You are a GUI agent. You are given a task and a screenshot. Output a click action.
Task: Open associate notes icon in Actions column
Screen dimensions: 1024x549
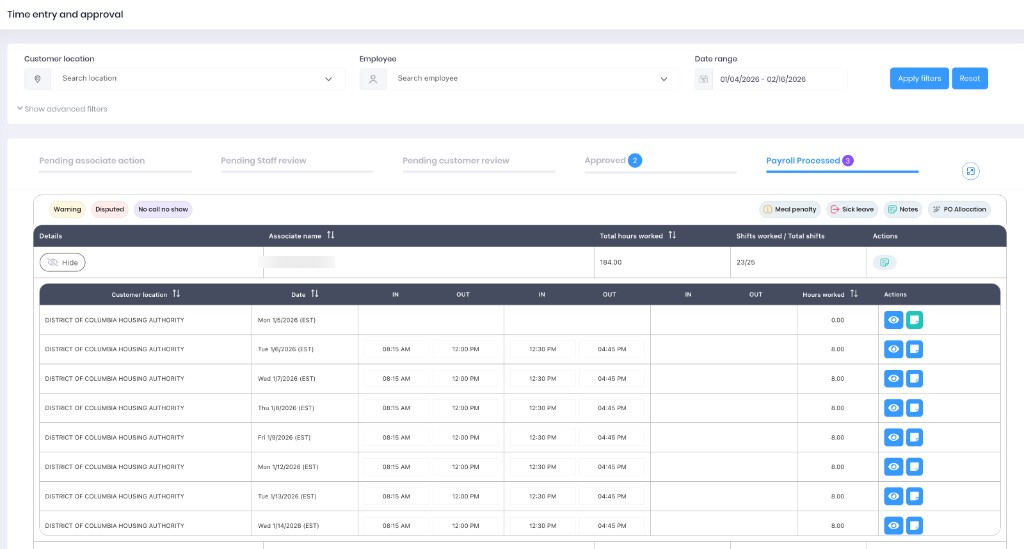(884, 262)
